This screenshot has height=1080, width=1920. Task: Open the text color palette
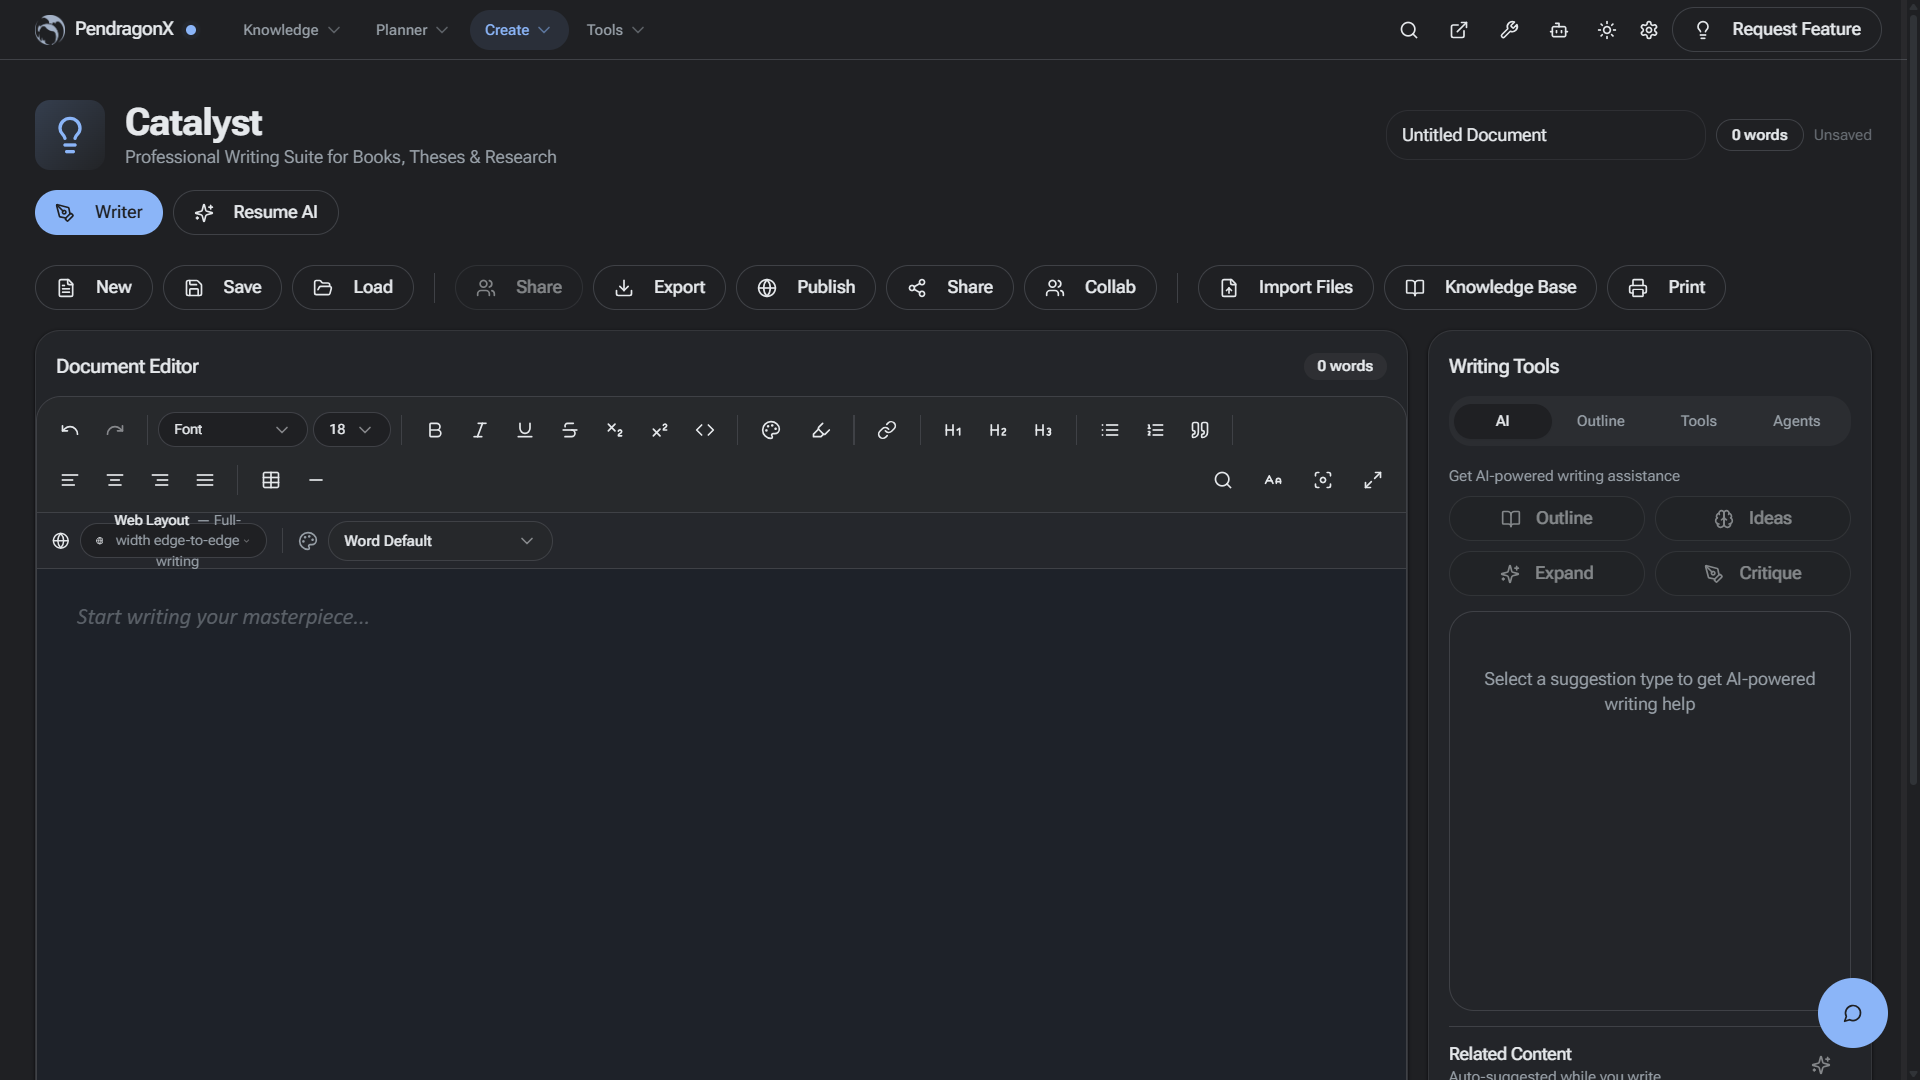pyautogui.click(x=771, y=430)
